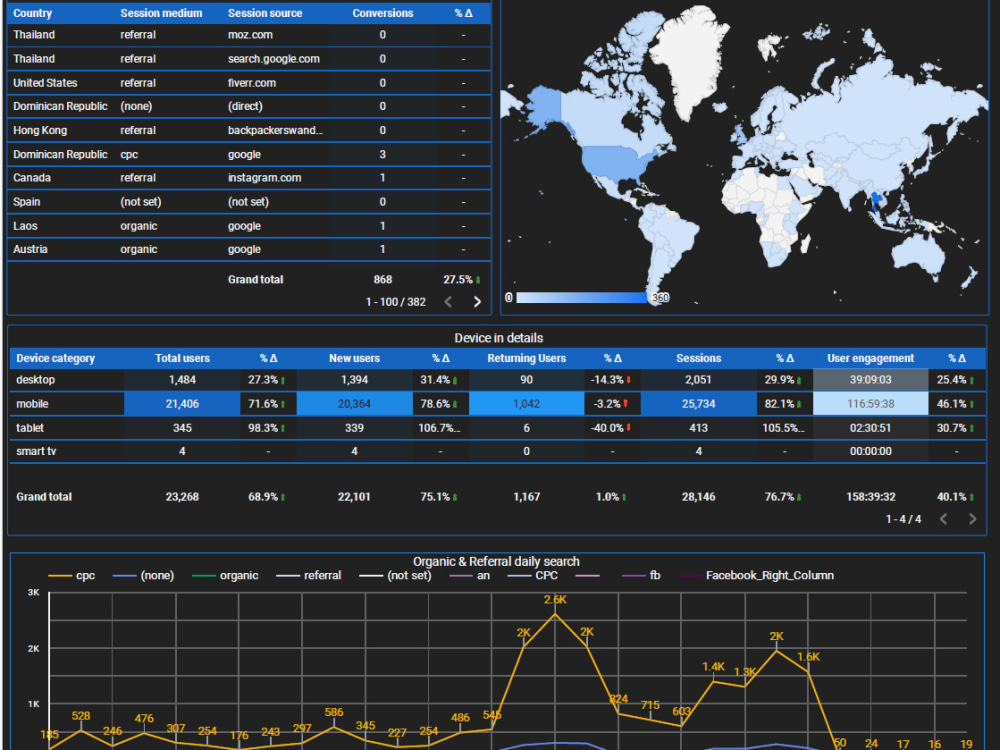Viewport: 1000px width, 750px height.
Task: Click the Austria country row
Action: [249, 249]
